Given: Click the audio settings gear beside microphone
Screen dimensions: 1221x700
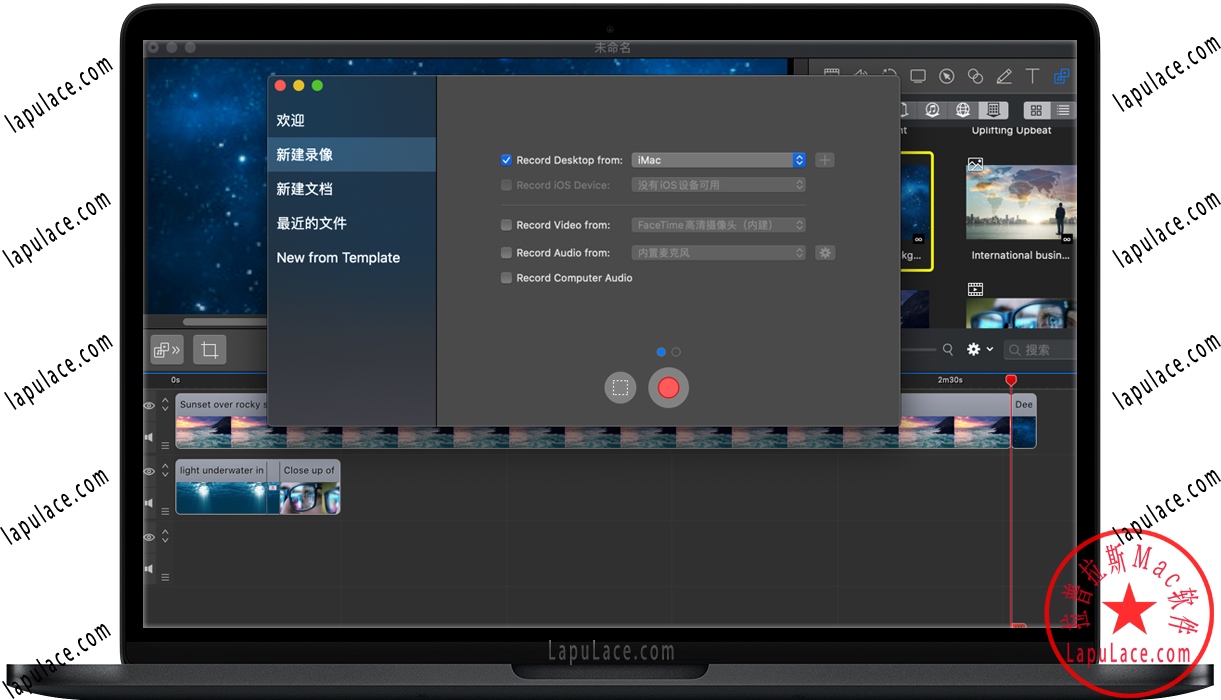Looking at the screenshot, I should click(x=824, y=253).
